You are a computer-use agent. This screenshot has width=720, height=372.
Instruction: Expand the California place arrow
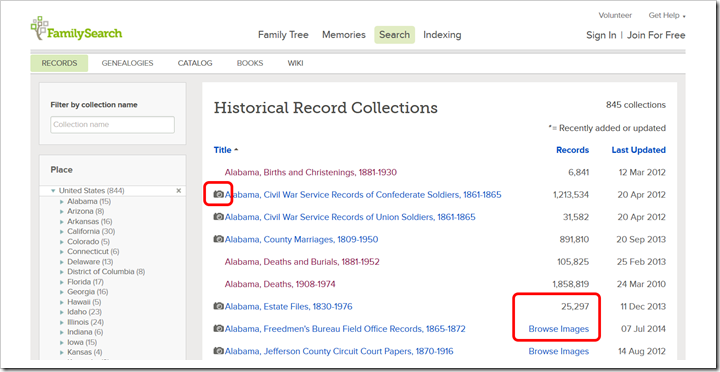pos(62,231)
